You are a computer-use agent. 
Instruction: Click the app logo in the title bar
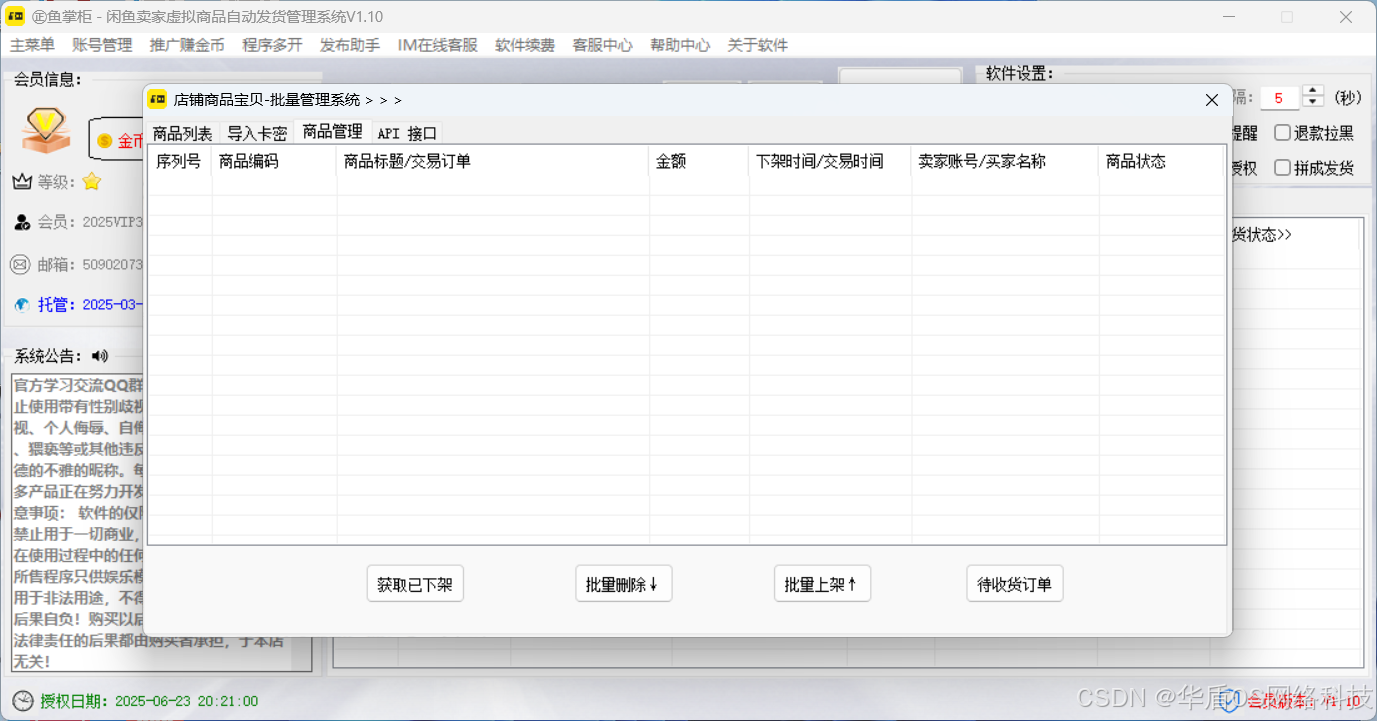[16, 17]
